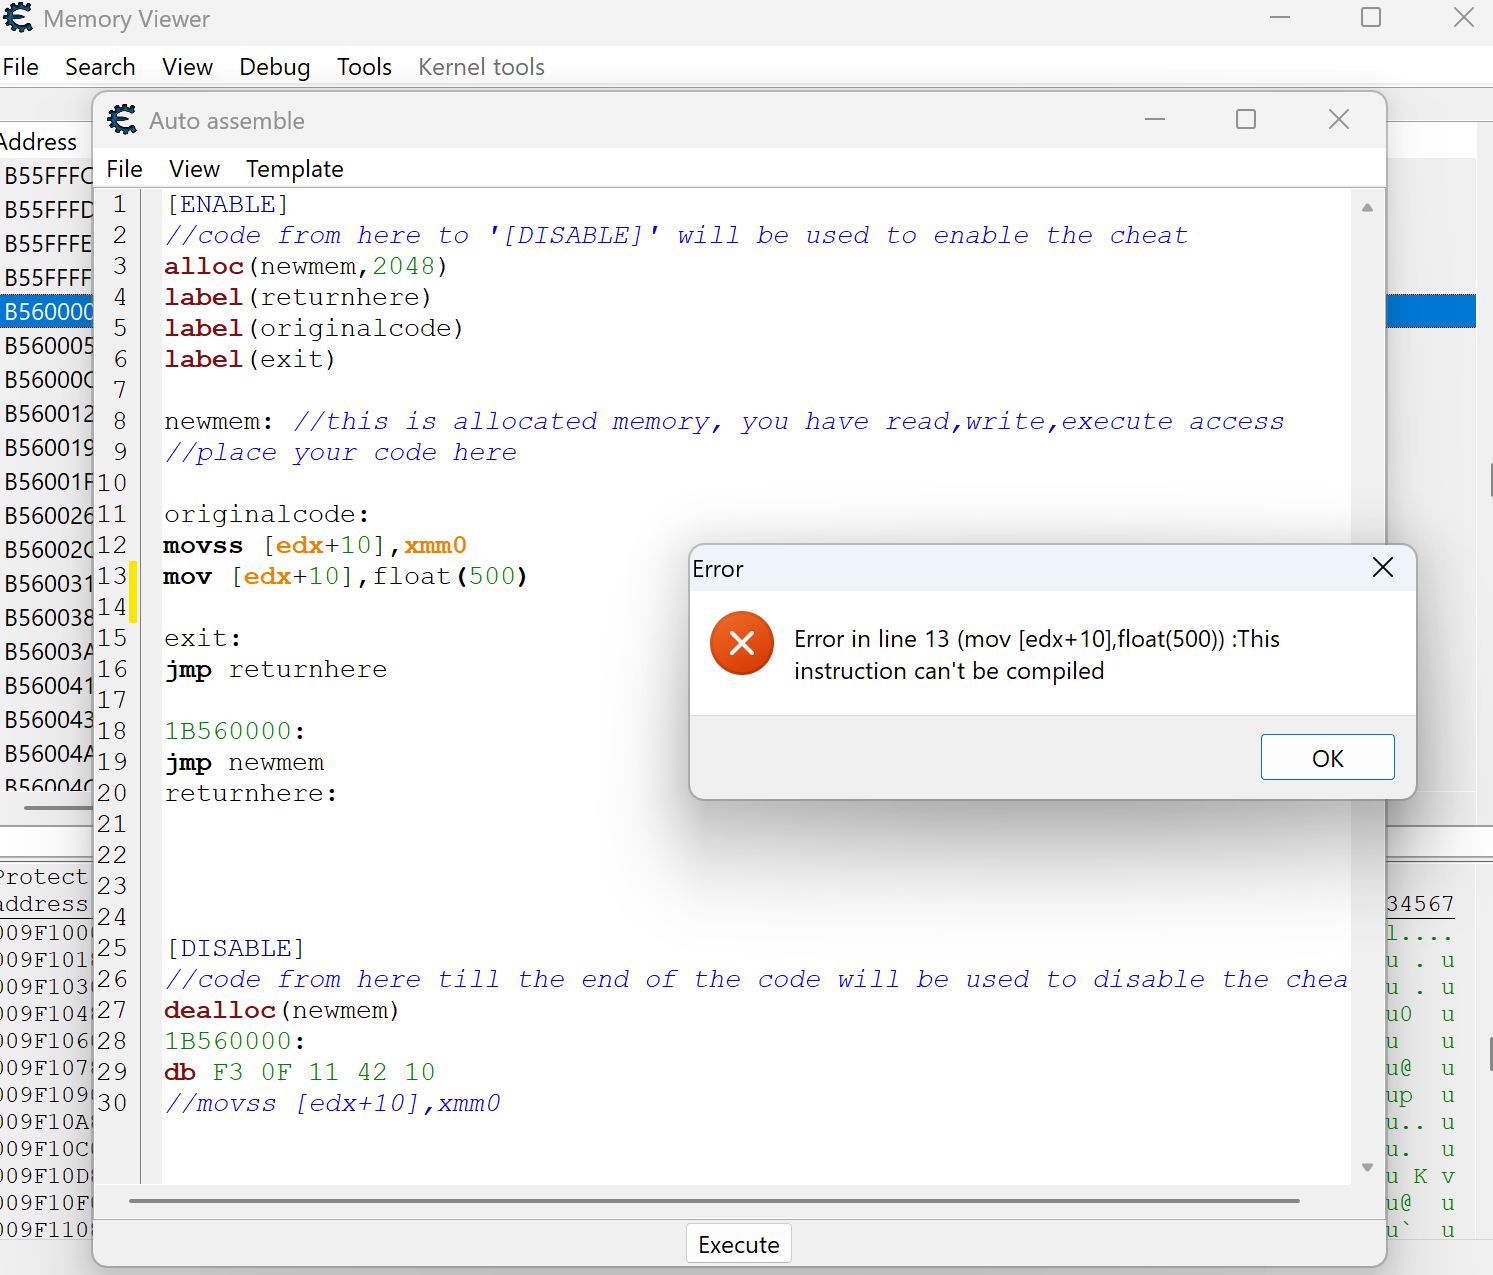Click the Cheat Engine logo in Memory Viewer title bar
The height and width of the screenshot is (1275, 1493).
(x=18, y=19)
